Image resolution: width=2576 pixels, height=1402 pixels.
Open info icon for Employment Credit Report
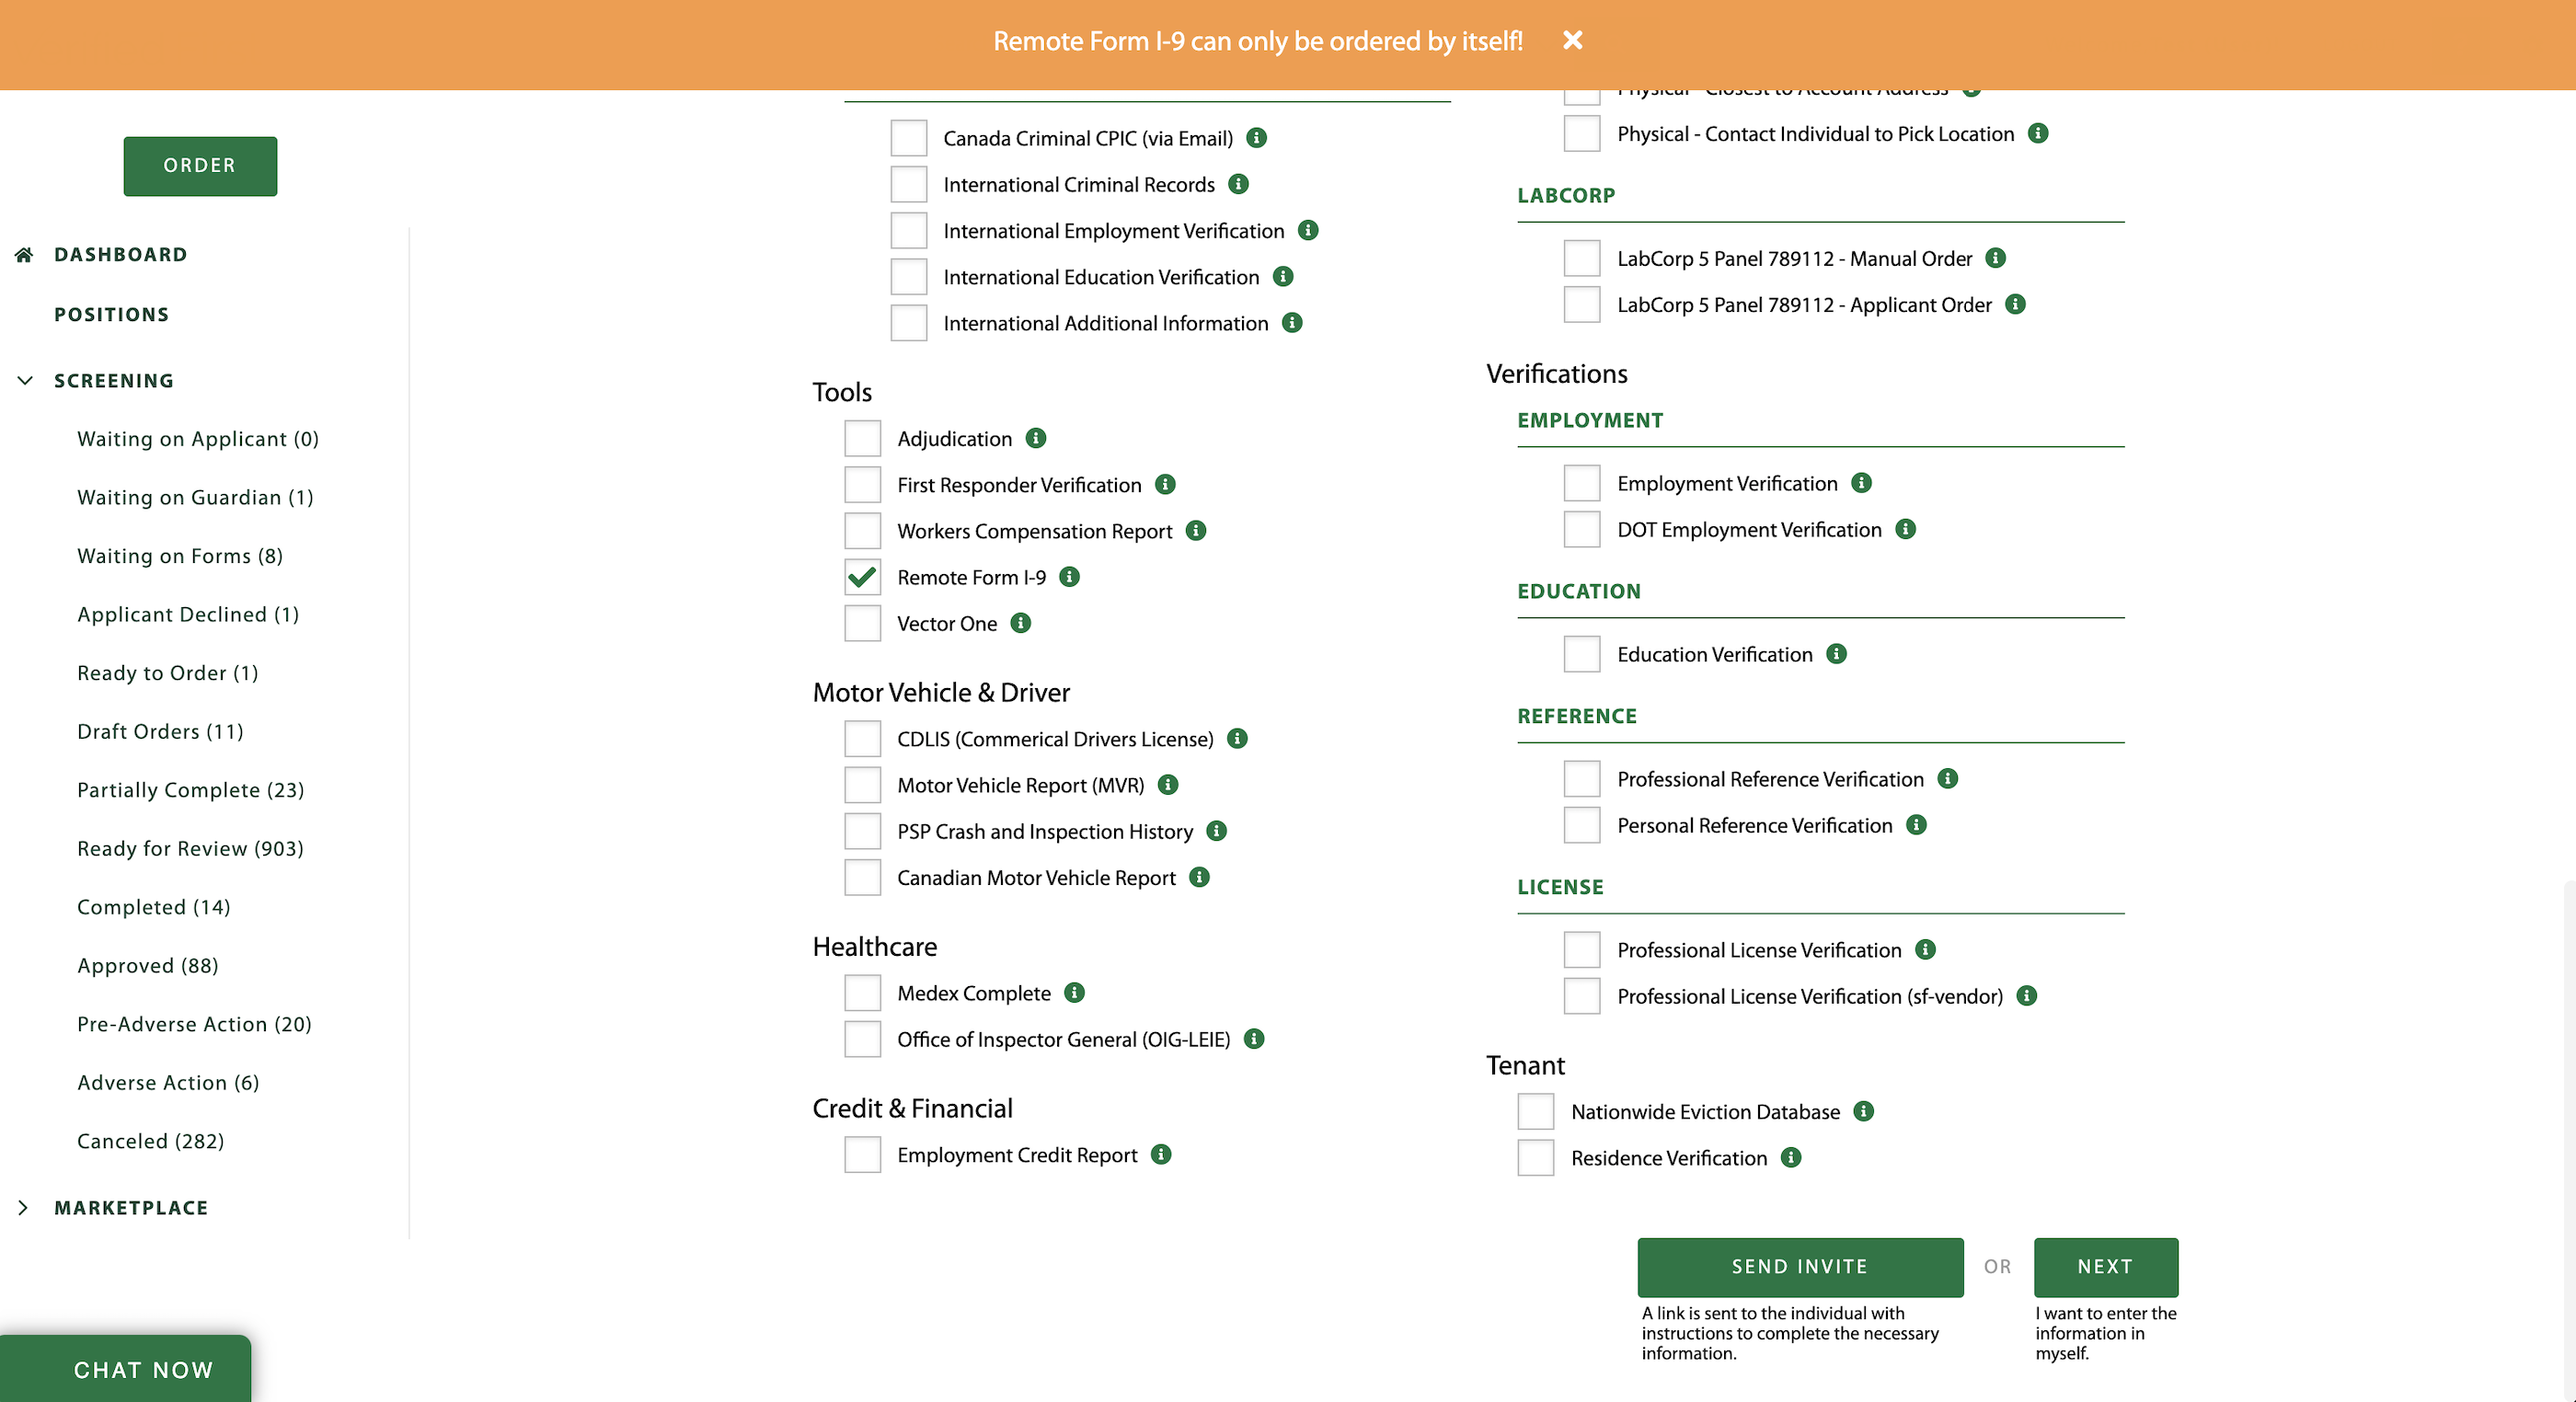pos(1161,1154)
